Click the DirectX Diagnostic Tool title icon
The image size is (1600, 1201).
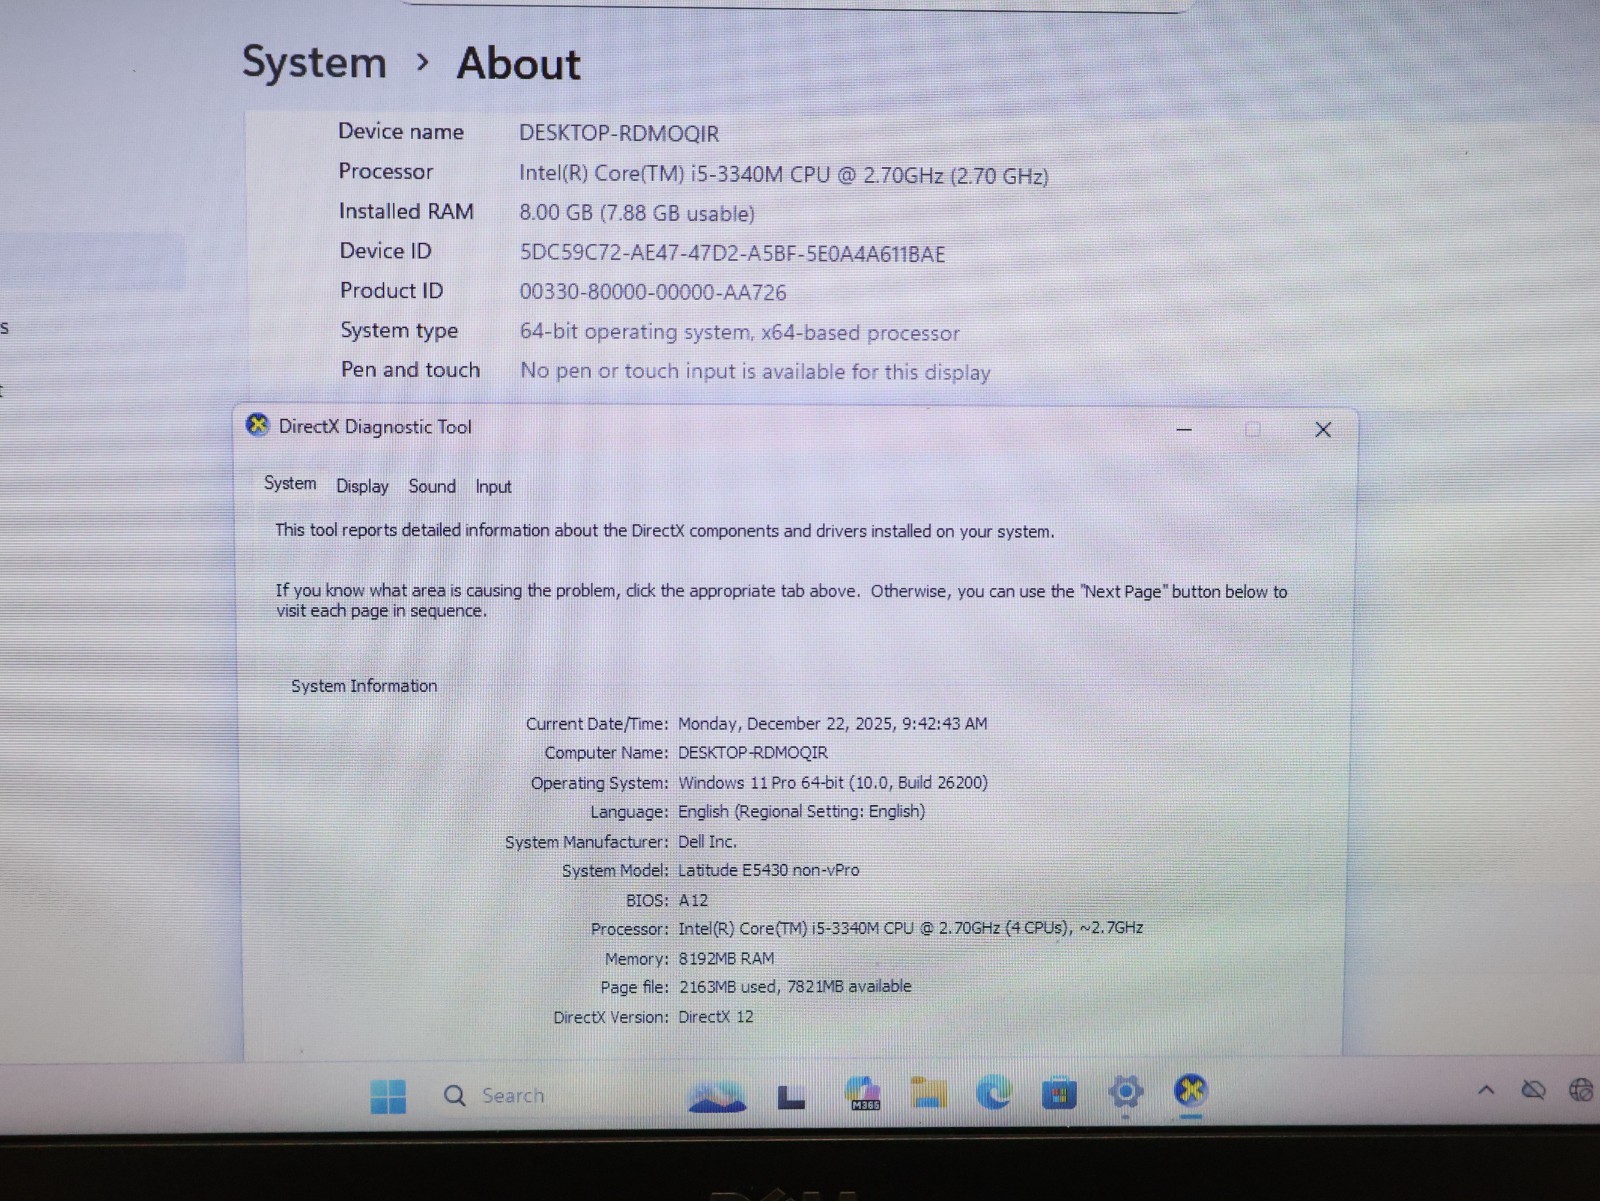(258, 425)
